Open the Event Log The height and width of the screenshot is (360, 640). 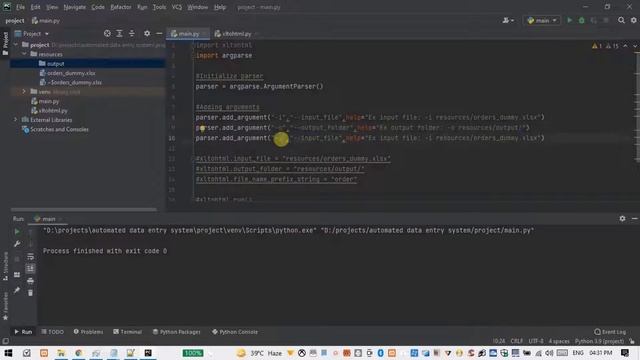pos(610,332)
